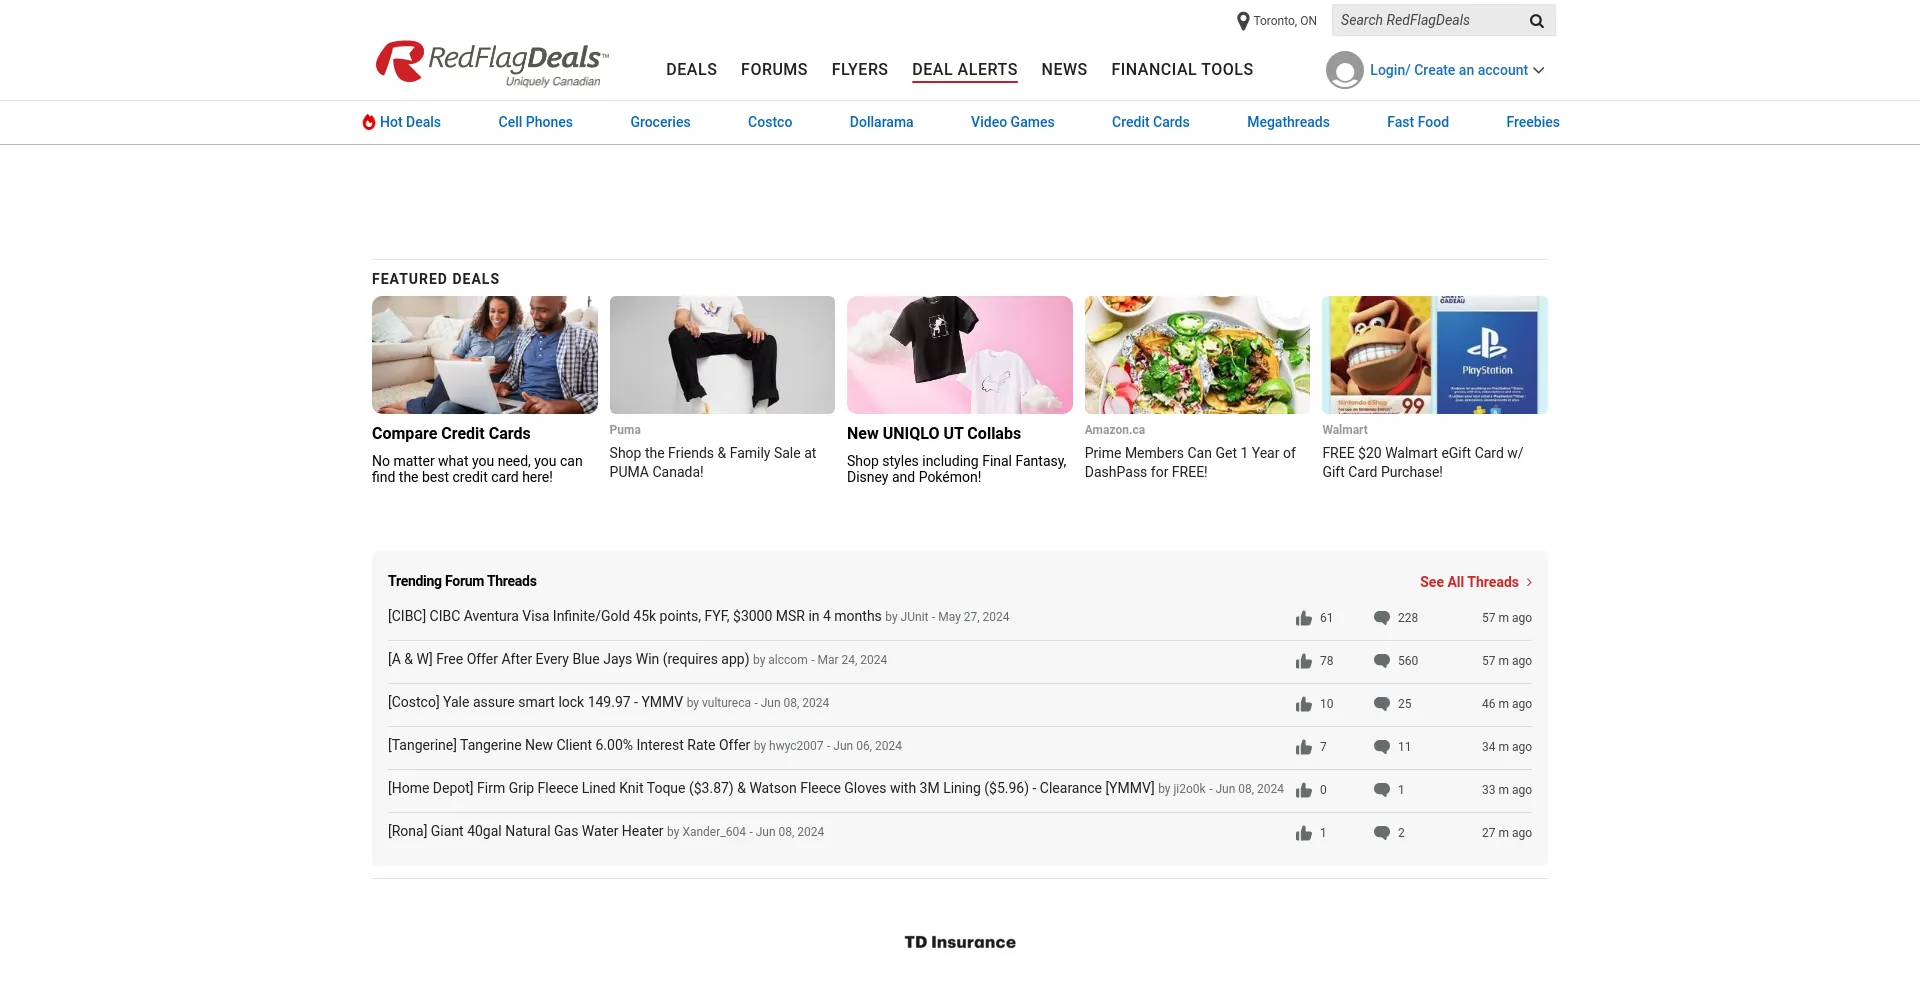Click thumbs-up icon on CIBC Aventura thread
The image size is (1920, 993).
pyautogui.click(x=1304, y=618)
